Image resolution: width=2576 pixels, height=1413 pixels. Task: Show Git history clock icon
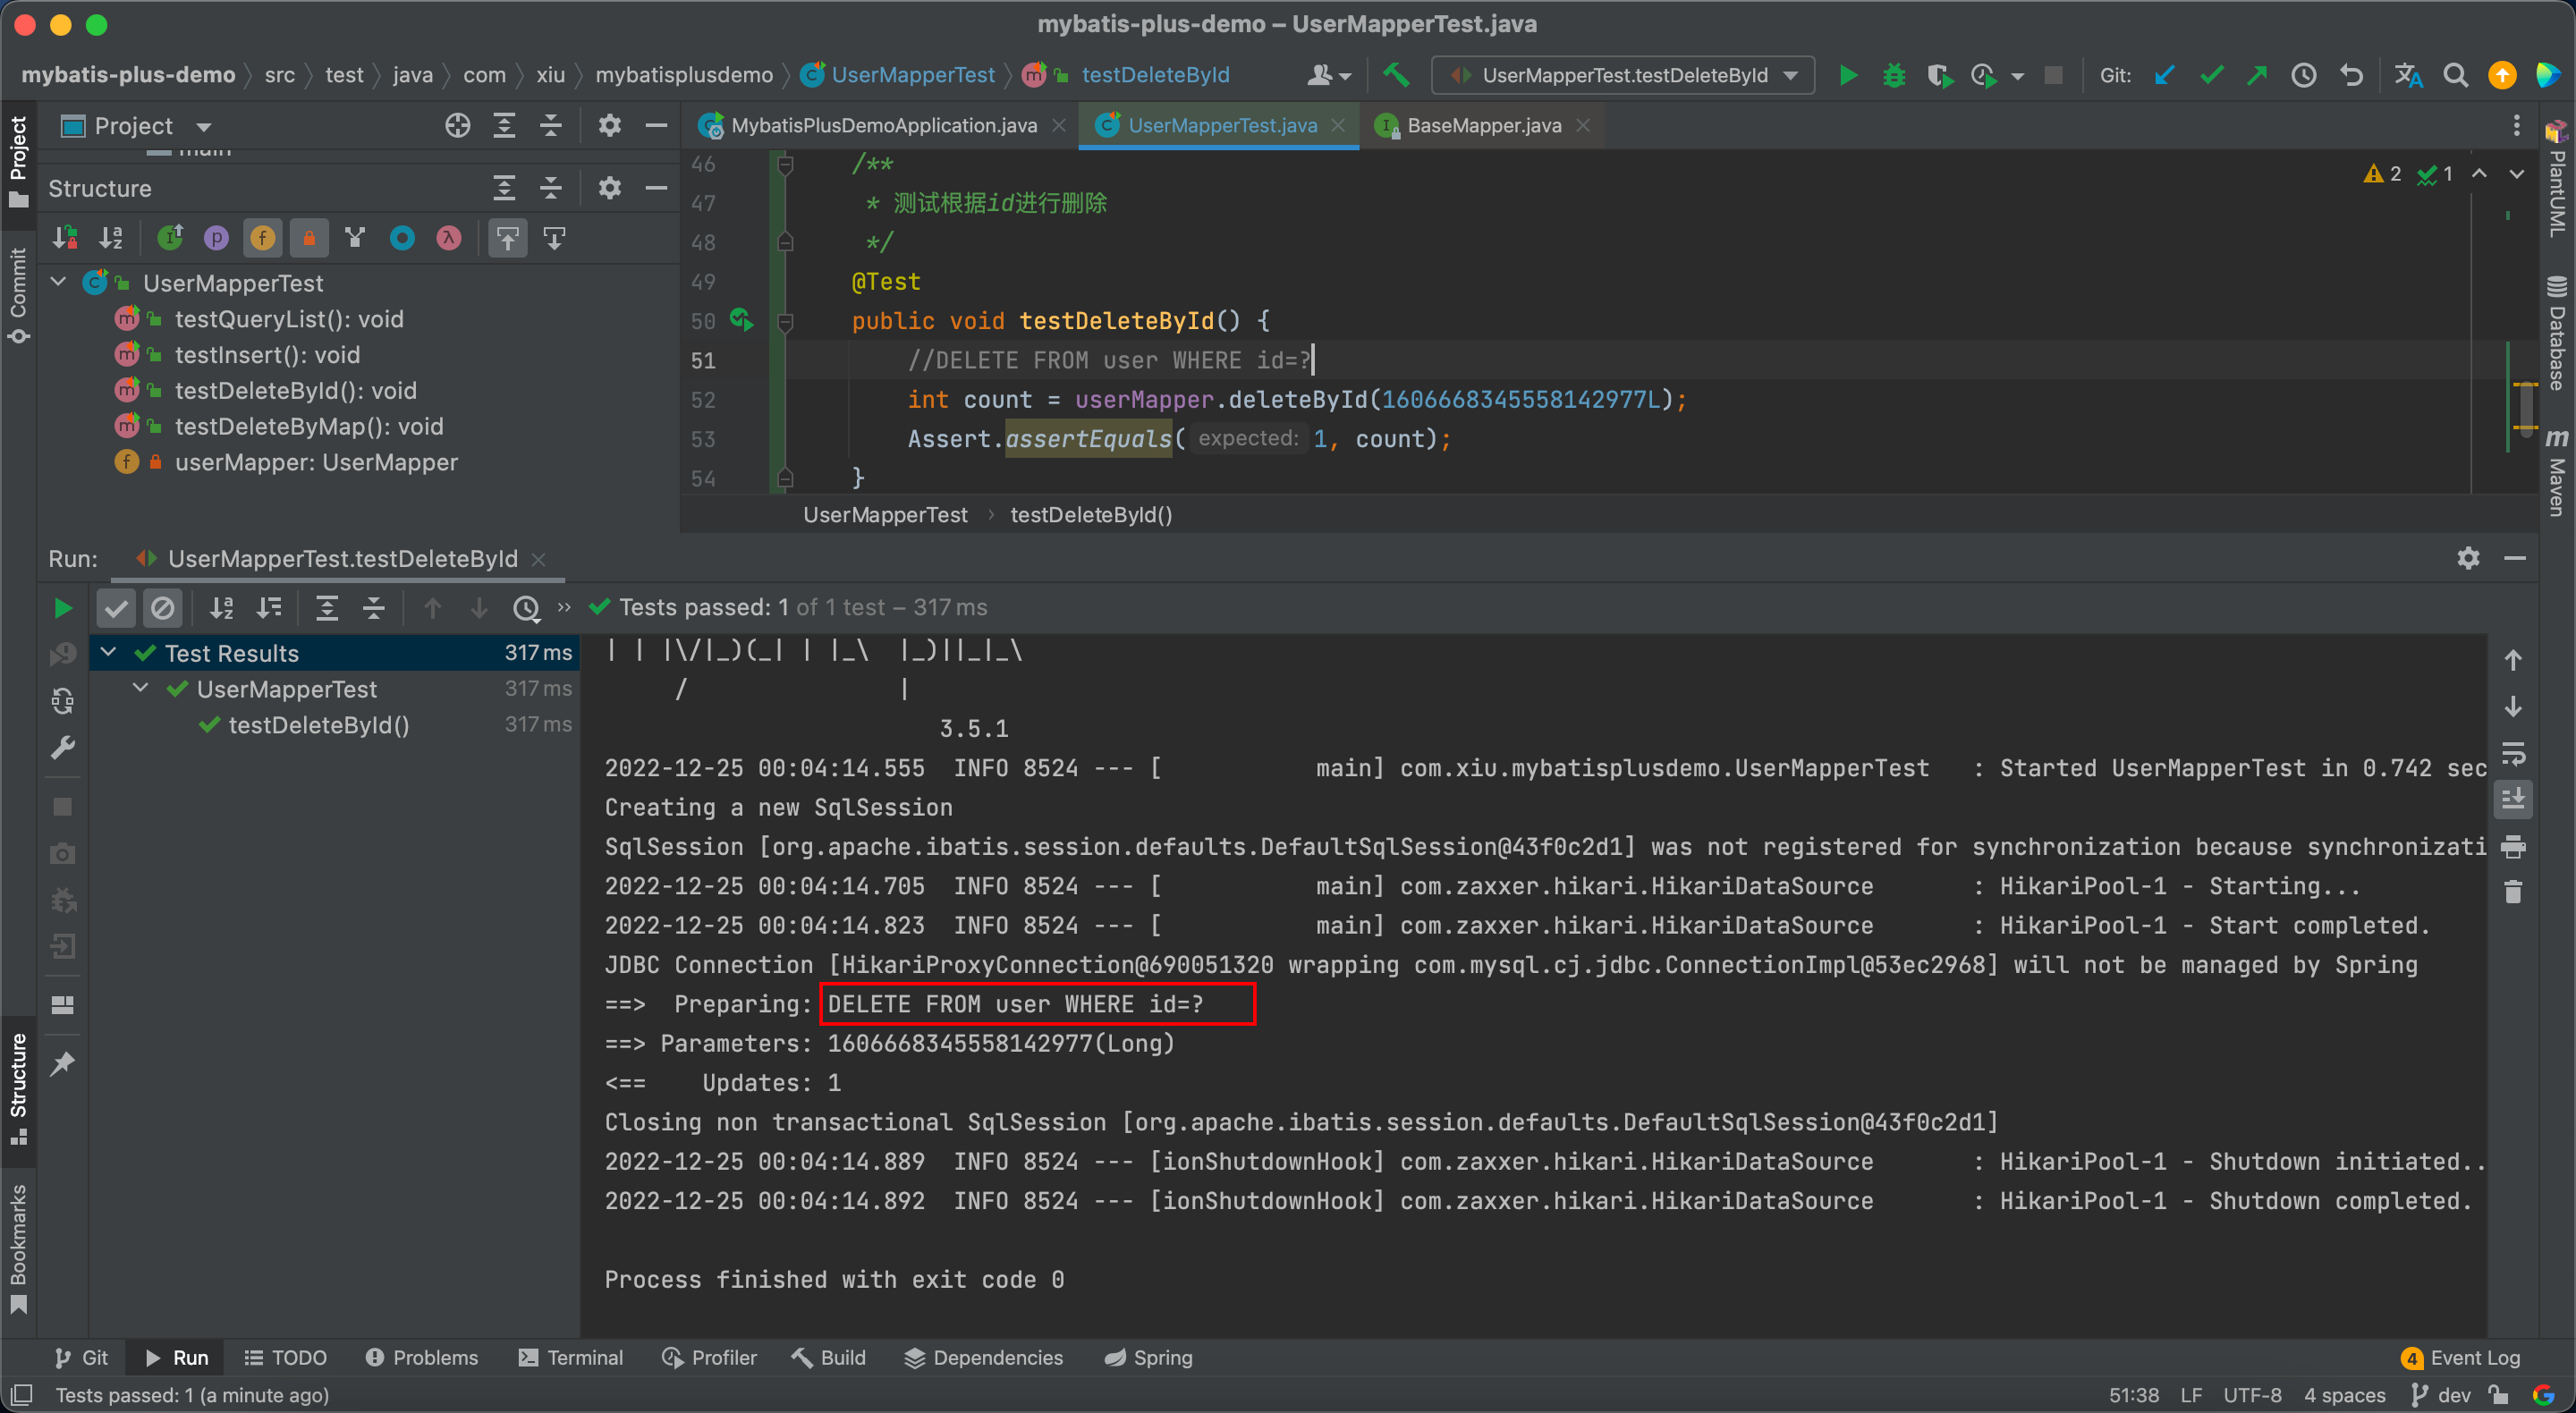[x=2304, y=75]
